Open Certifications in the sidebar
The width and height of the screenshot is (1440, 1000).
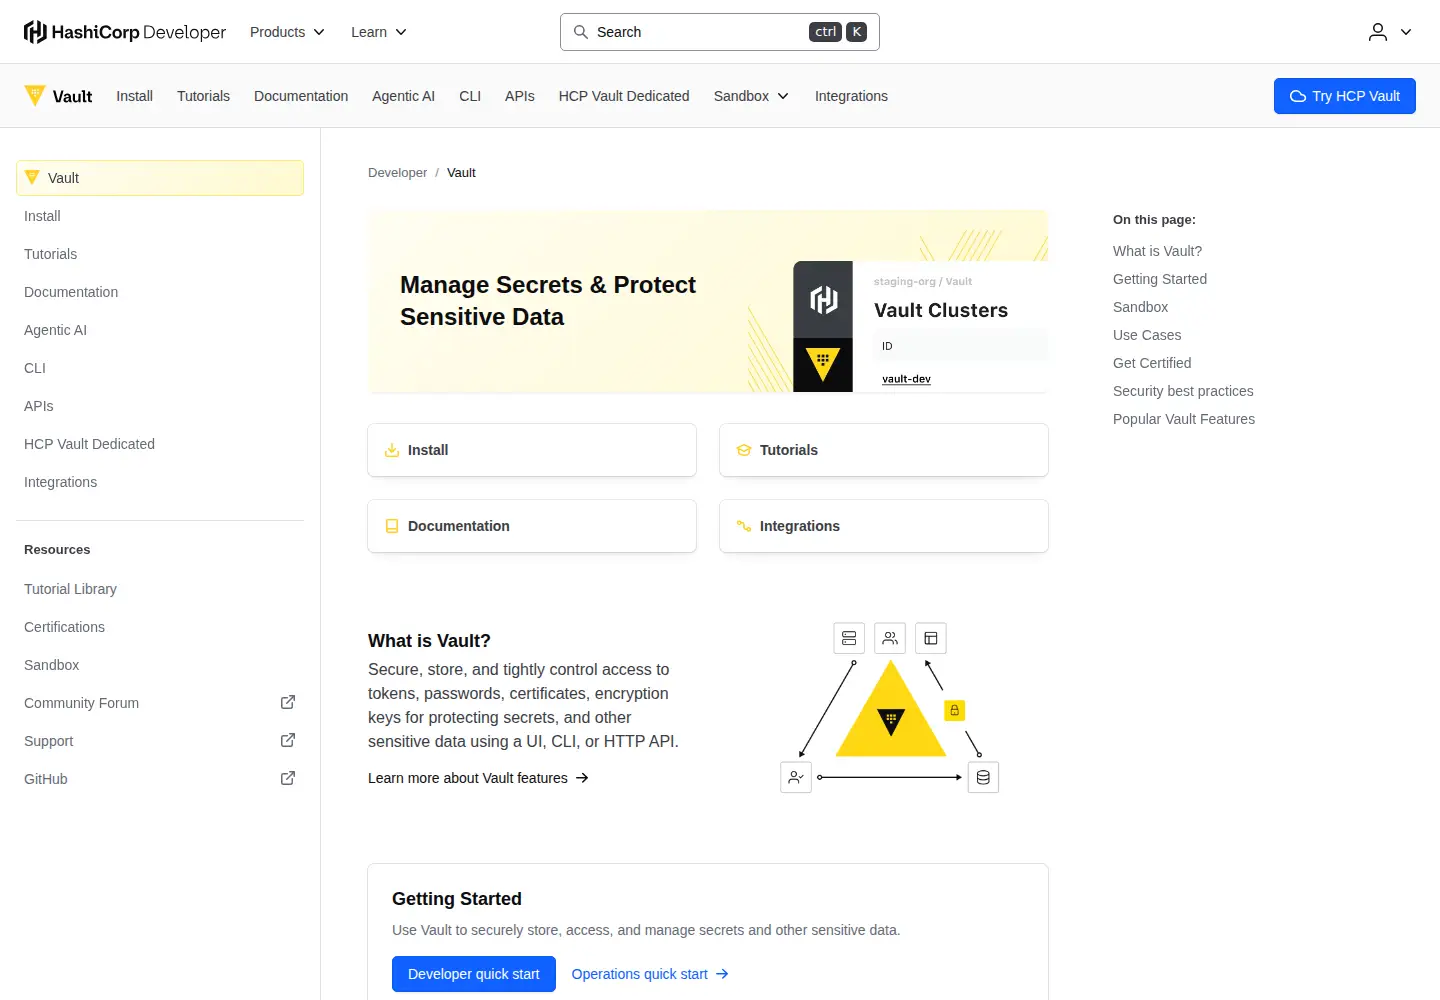coord(64,627)
